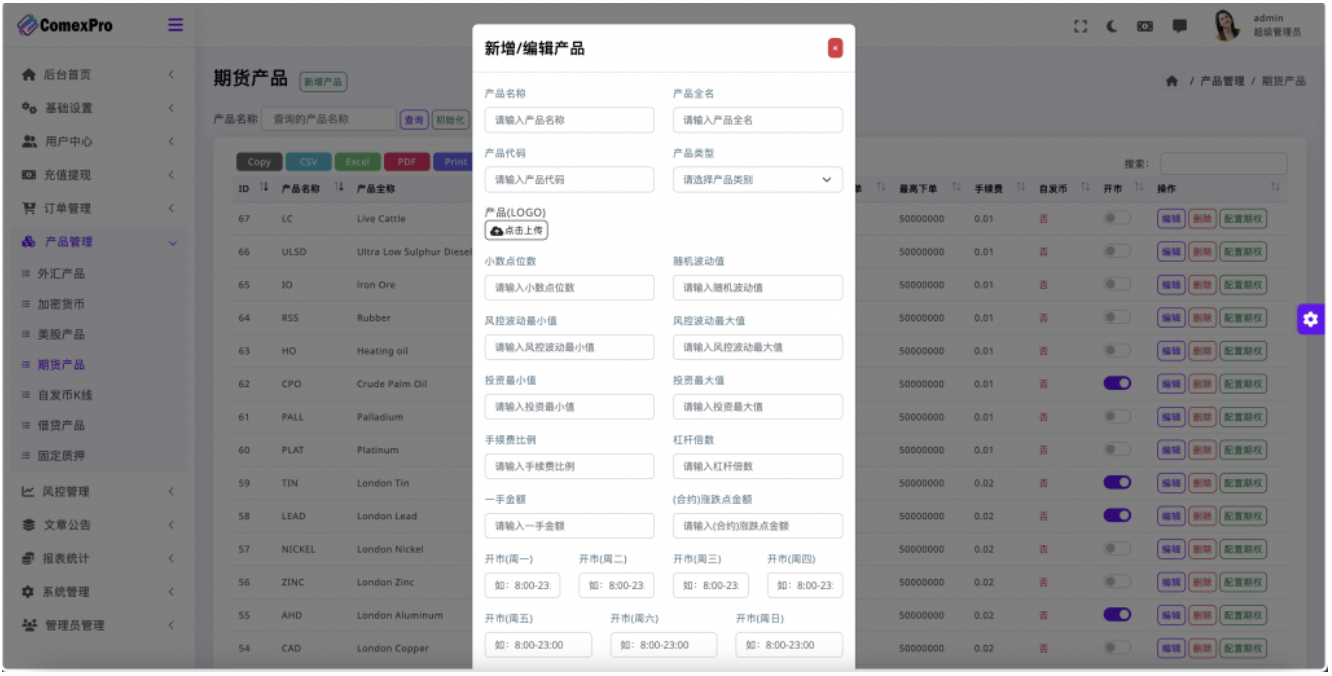Viewport: 1332px width, 676px height.
Task: Click the 报表统计 server icon in sidebar
Action: click(x=29, y=558)
